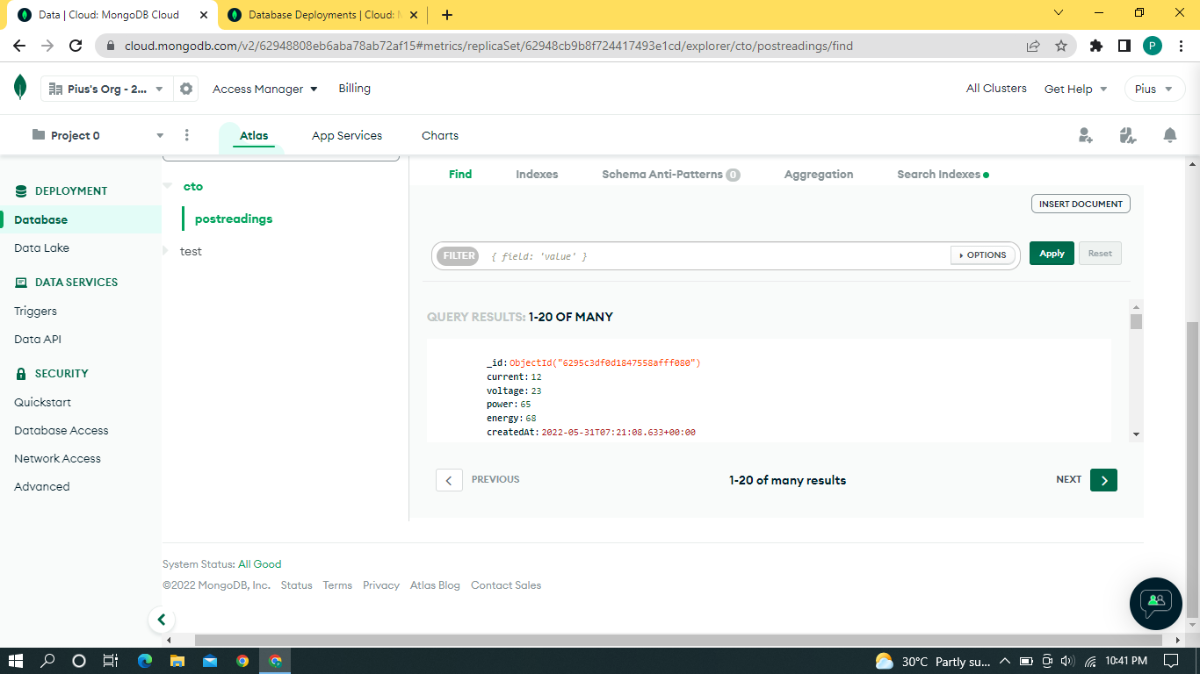Reload the current page
1200x674 pixels.
click(75, 46)
